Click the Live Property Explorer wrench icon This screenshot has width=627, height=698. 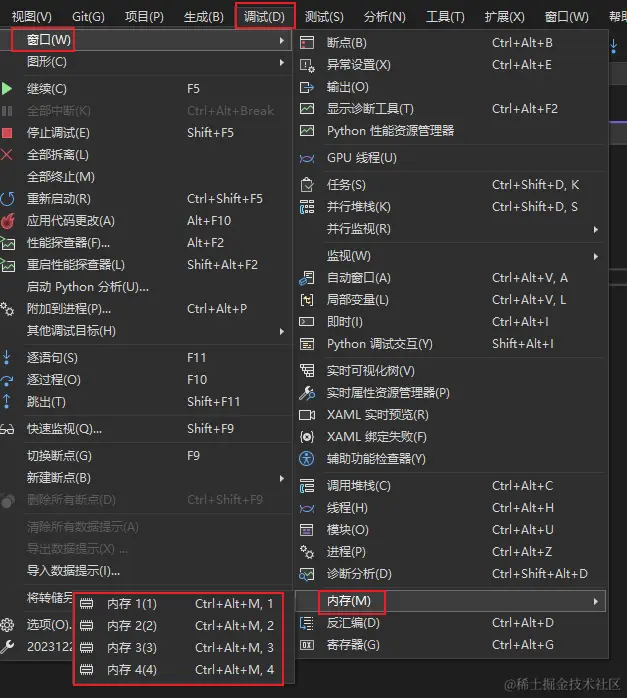point(307,393)
